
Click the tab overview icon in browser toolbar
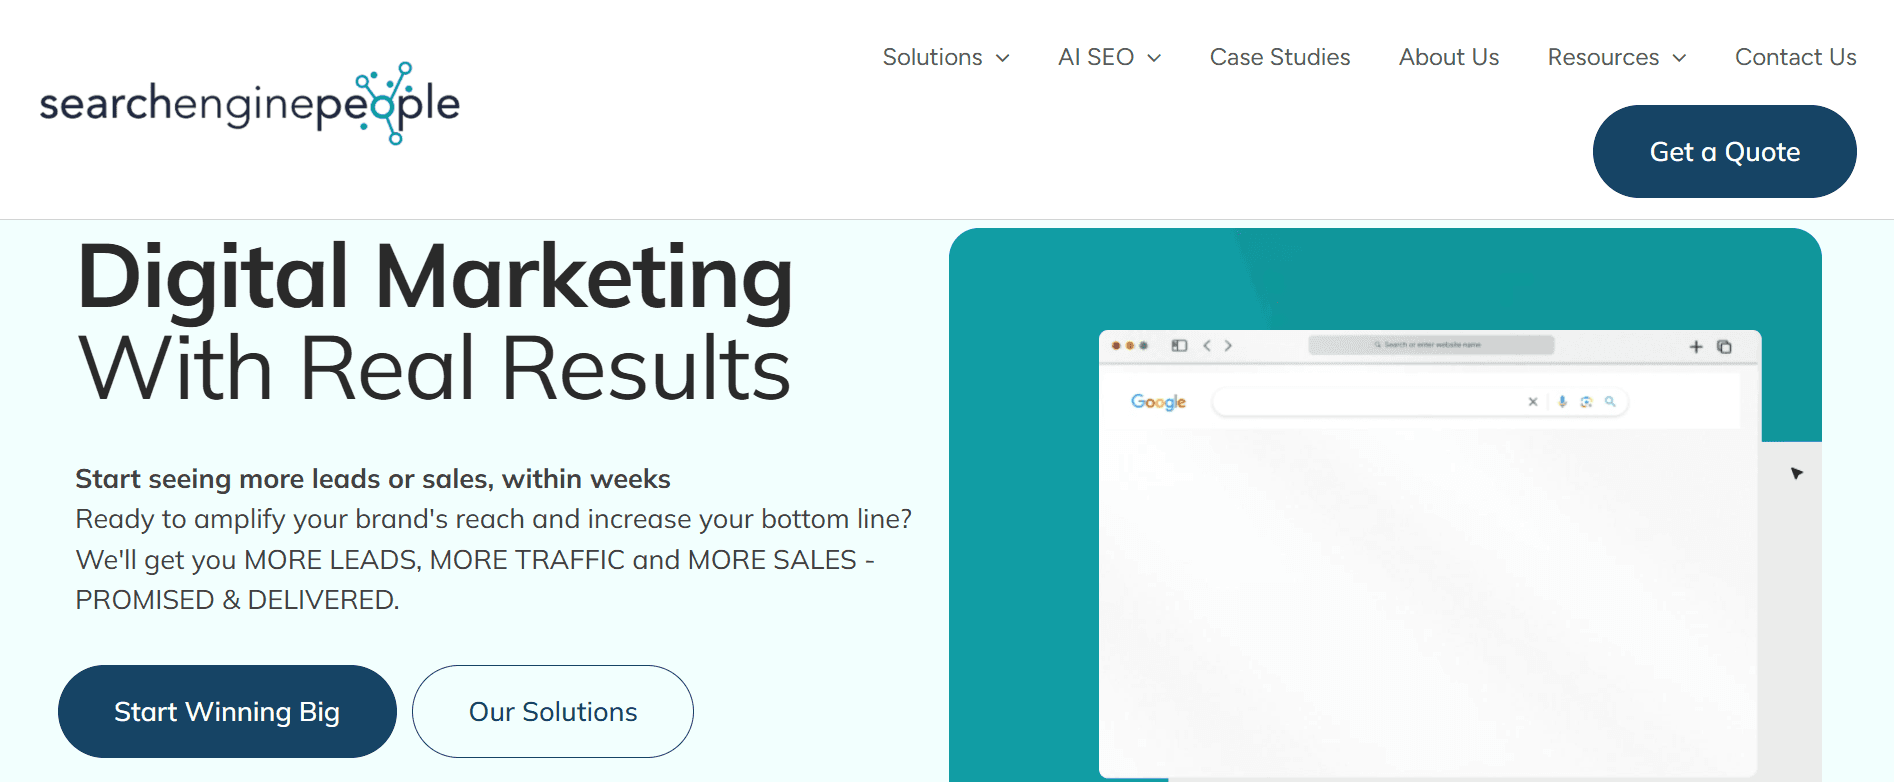[1724, 346]
